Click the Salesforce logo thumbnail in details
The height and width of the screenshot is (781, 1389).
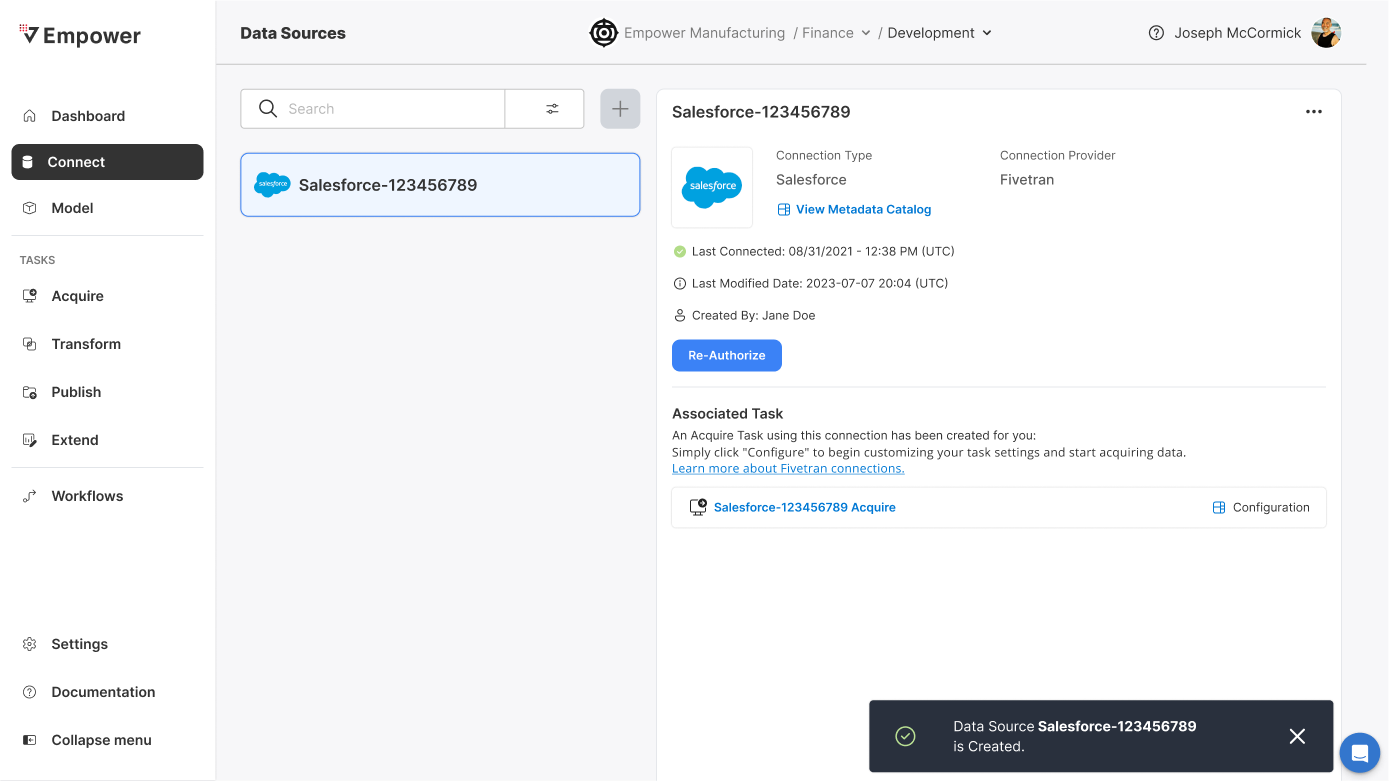[712, 187]
